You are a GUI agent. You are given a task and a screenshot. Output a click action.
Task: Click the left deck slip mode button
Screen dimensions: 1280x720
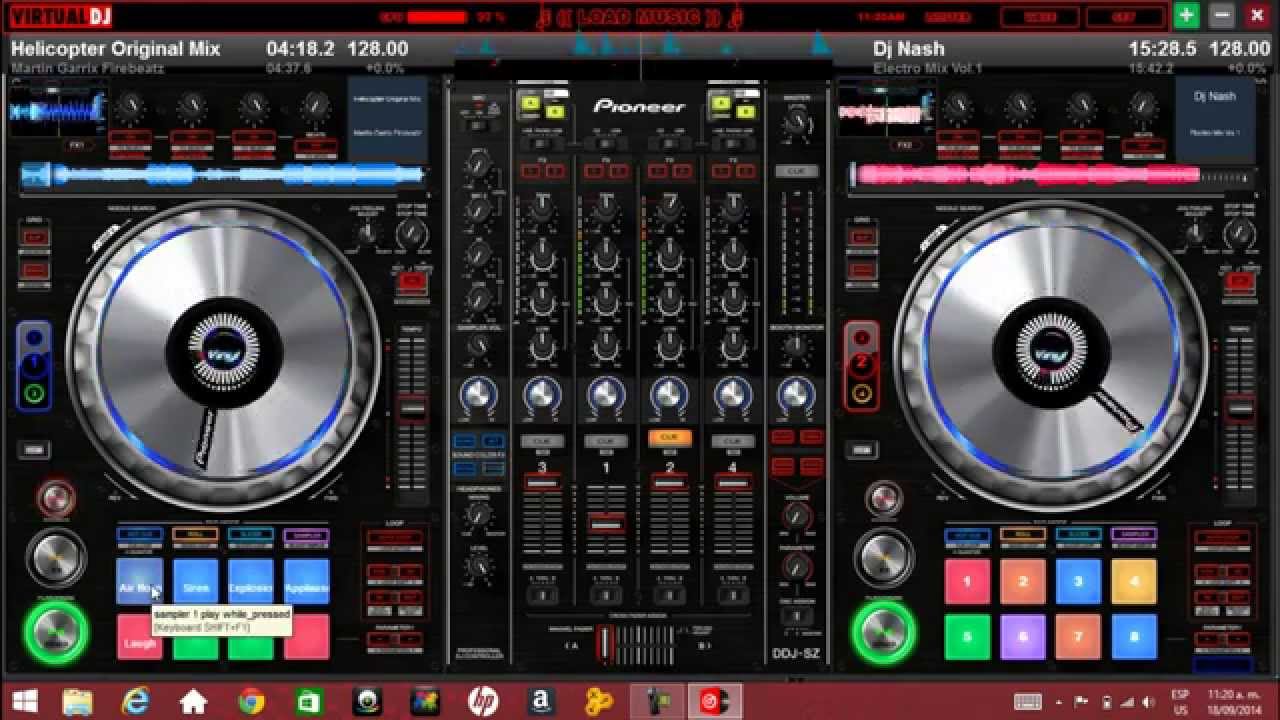34,238
